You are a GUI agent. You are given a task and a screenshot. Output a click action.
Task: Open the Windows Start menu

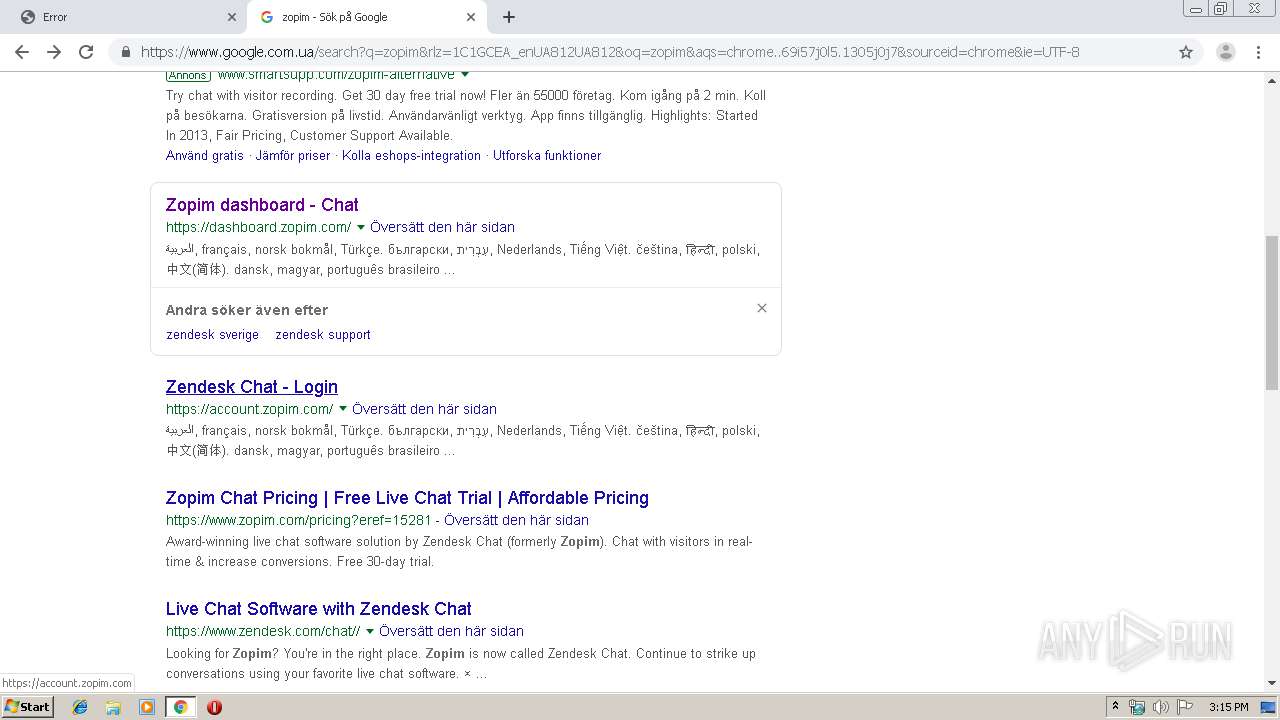[27, 706]
